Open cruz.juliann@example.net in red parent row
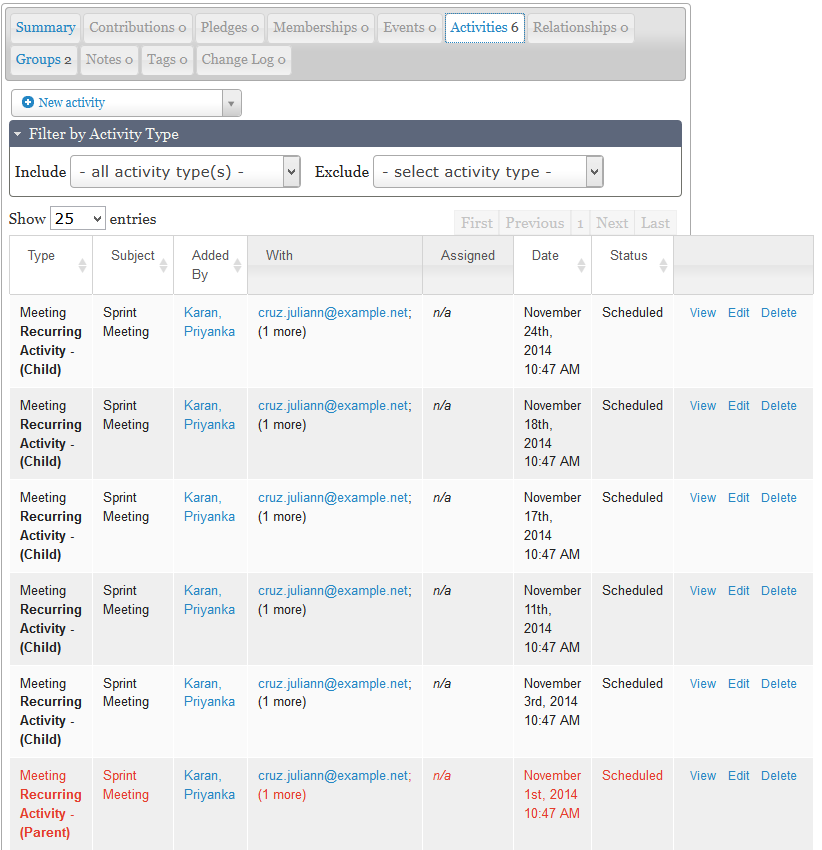The width and height of the screenshot is (822, 850). tap(335, 776)
